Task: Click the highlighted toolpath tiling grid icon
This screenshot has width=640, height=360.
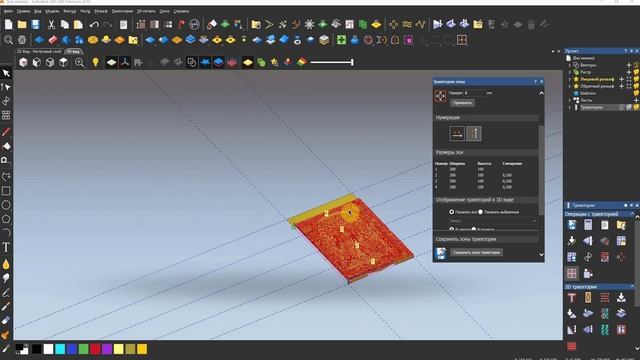Action: 571,273
